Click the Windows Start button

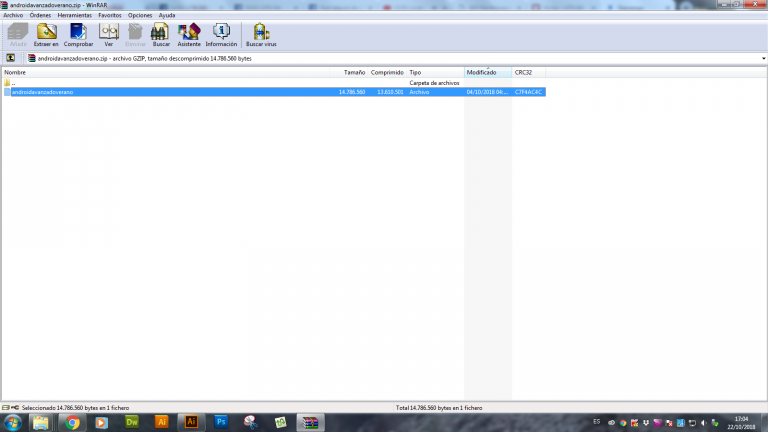pyautogui.click(x=13, y=422)
